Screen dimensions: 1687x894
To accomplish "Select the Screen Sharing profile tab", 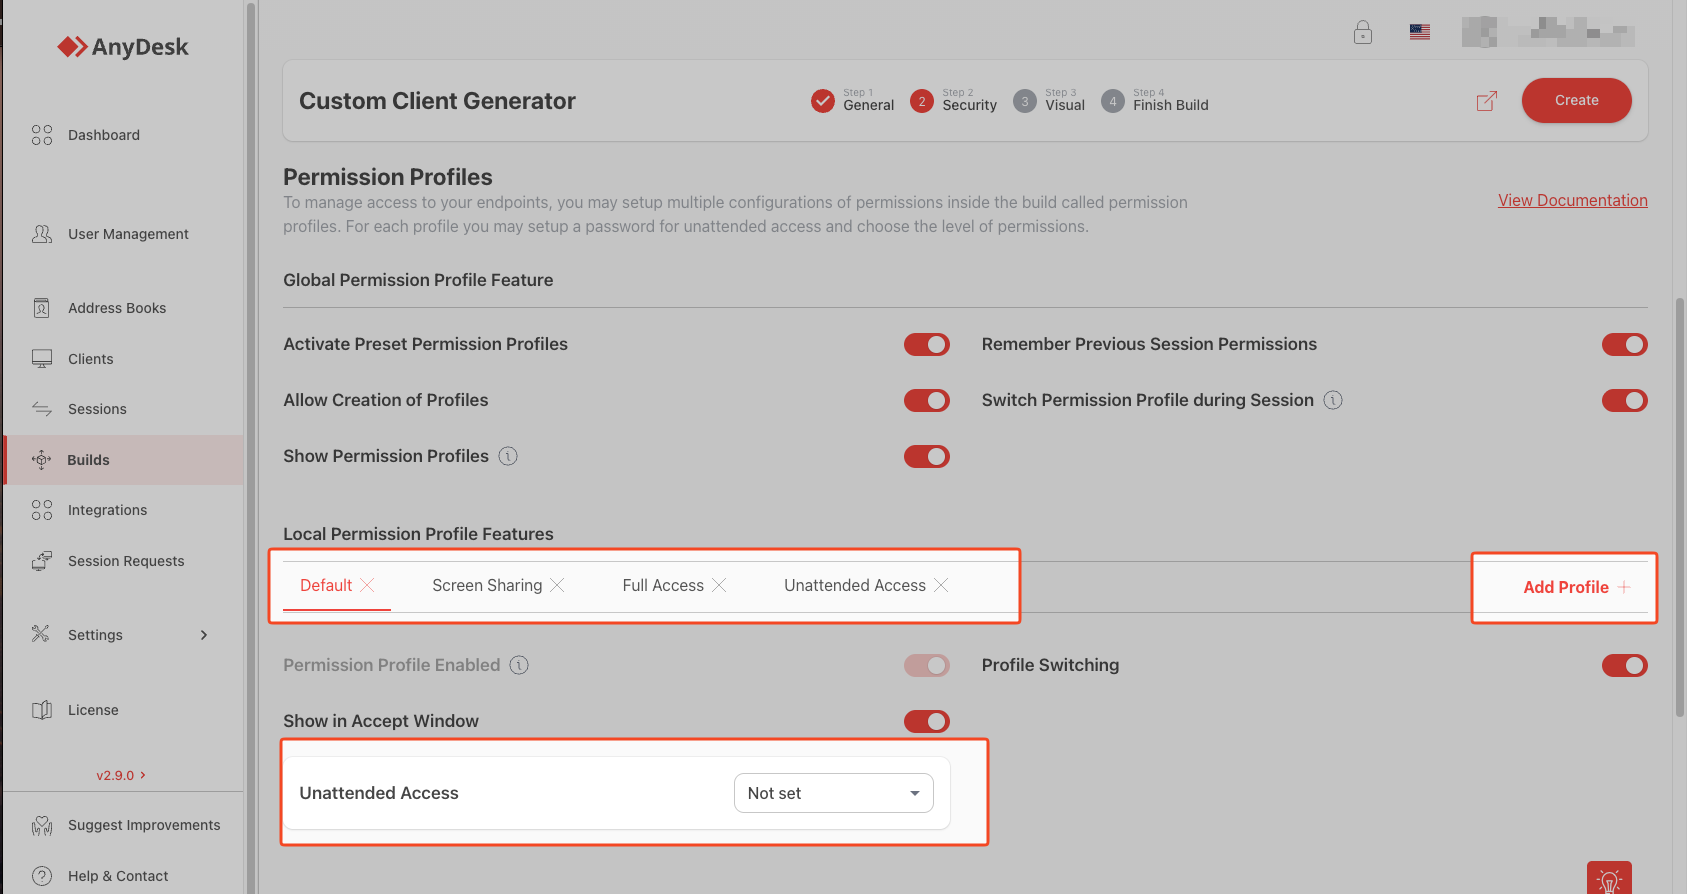I will [487, 586].
